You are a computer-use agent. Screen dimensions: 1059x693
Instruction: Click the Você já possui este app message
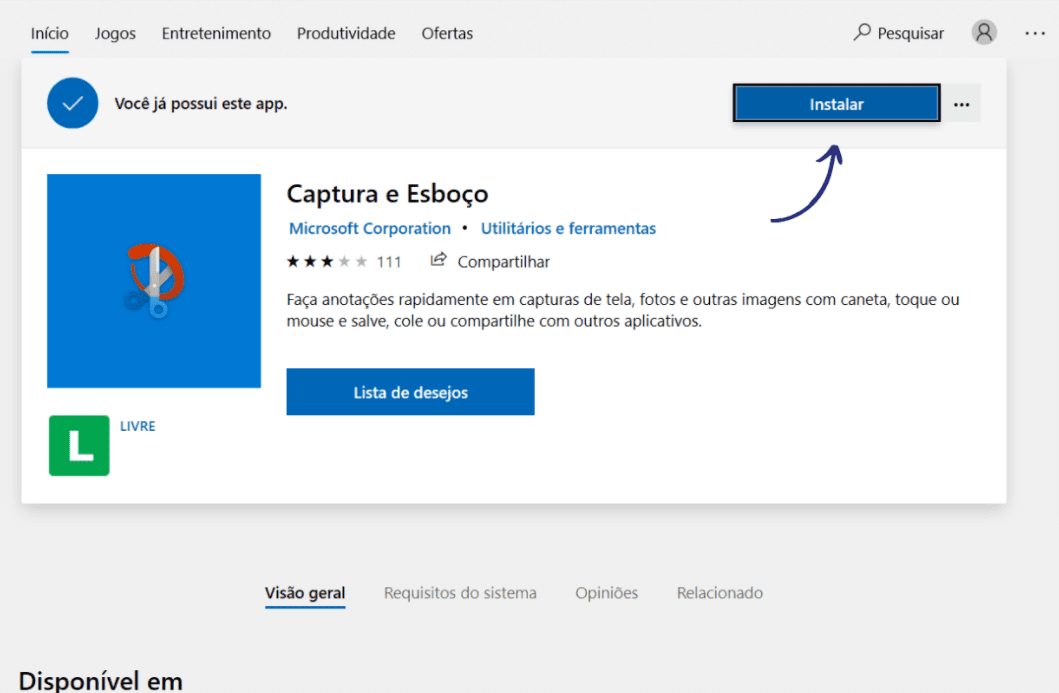201,103
